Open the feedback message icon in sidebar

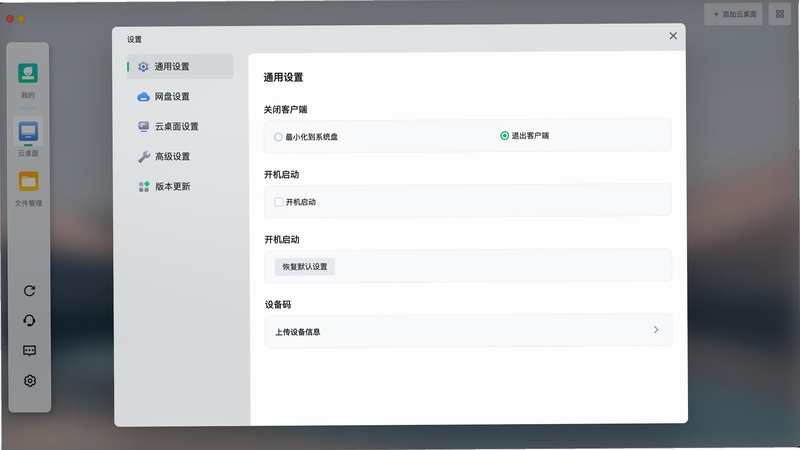click(30, 351)
